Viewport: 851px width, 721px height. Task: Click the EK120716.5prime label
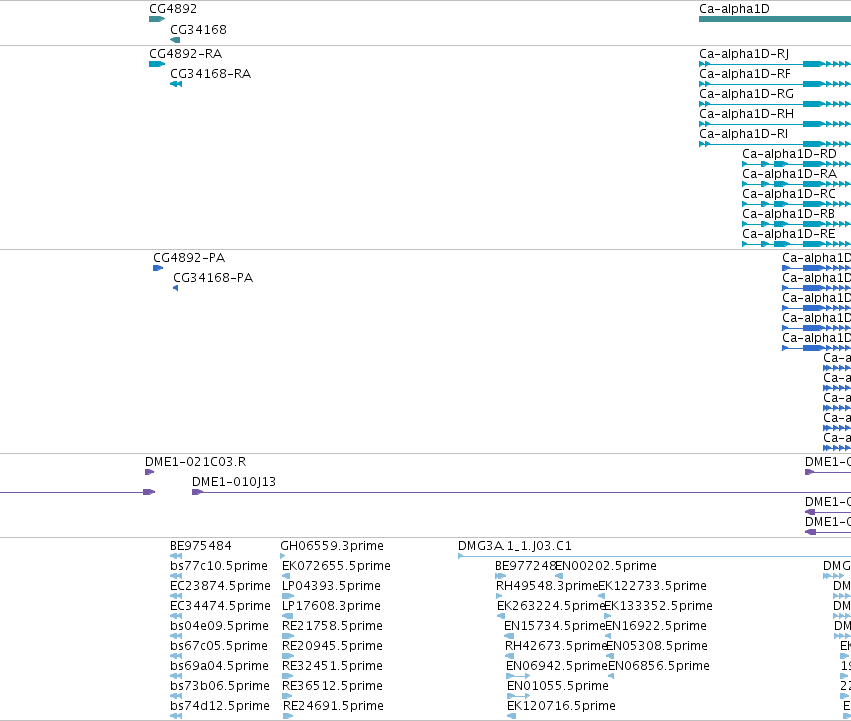tap(561, 707)
